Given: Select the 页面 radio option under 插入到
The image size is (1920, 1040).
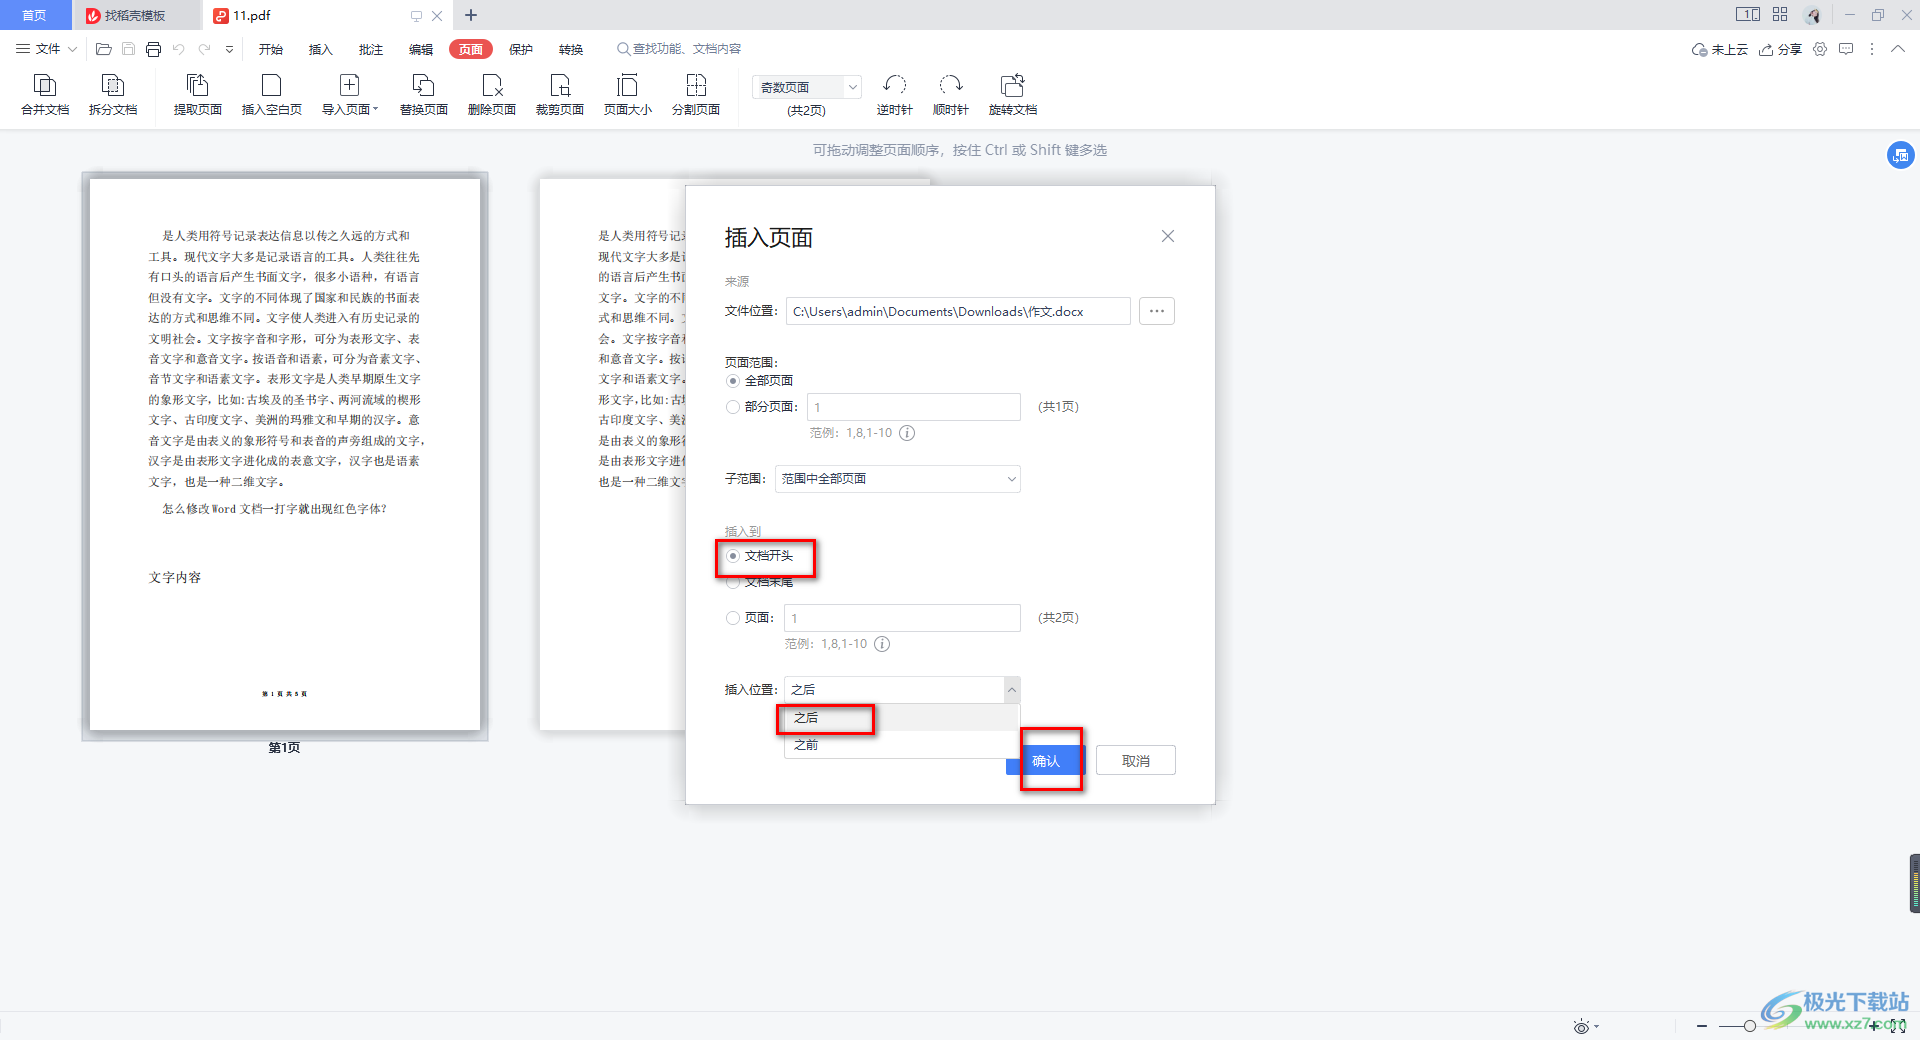Looking at the screenshot, I should (733, 618).
